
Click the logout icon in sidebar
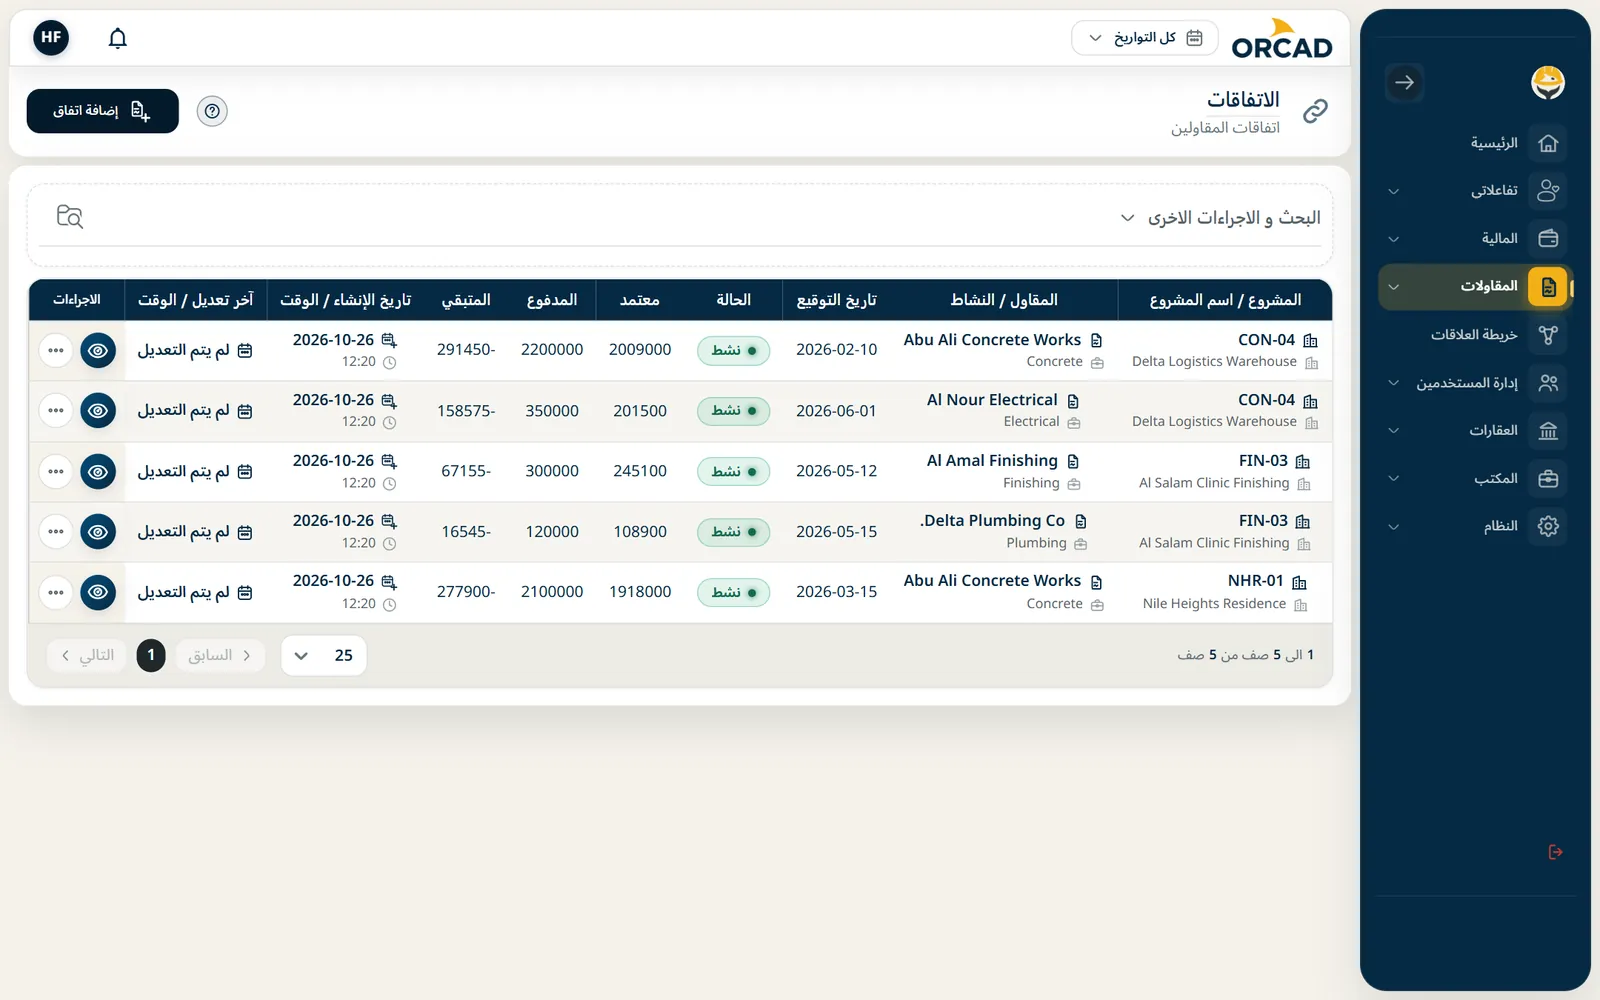(x=1555, y=852)
